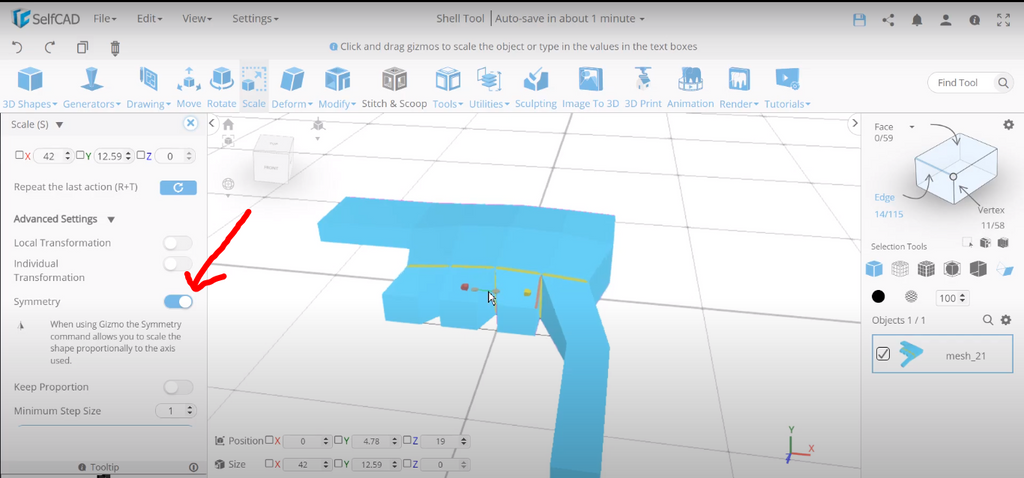Expand the Scale (S) panel arrow
Image resolution: width=1024 pixels, height=478 pixels.
pyautogui.click(x=59, y=124)
